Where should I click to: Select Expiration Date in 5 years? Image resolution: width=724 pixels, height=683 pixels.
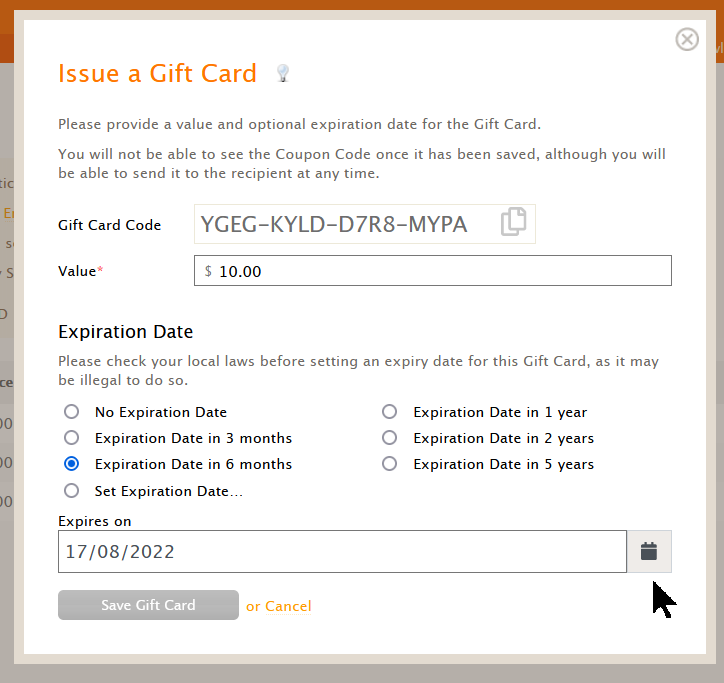tap(389, 463)
